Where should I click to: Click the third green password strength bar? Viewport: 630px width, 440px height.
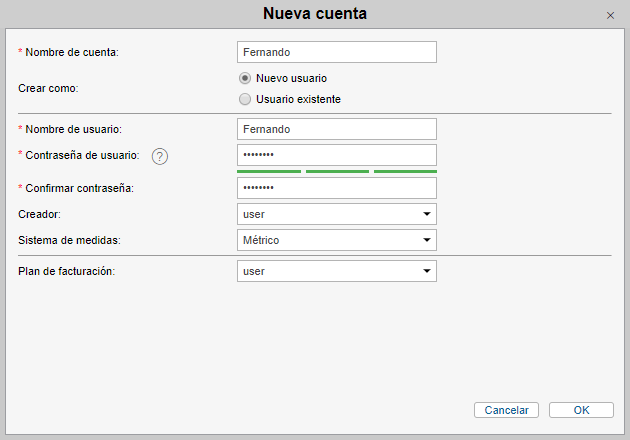click(405, 172)
